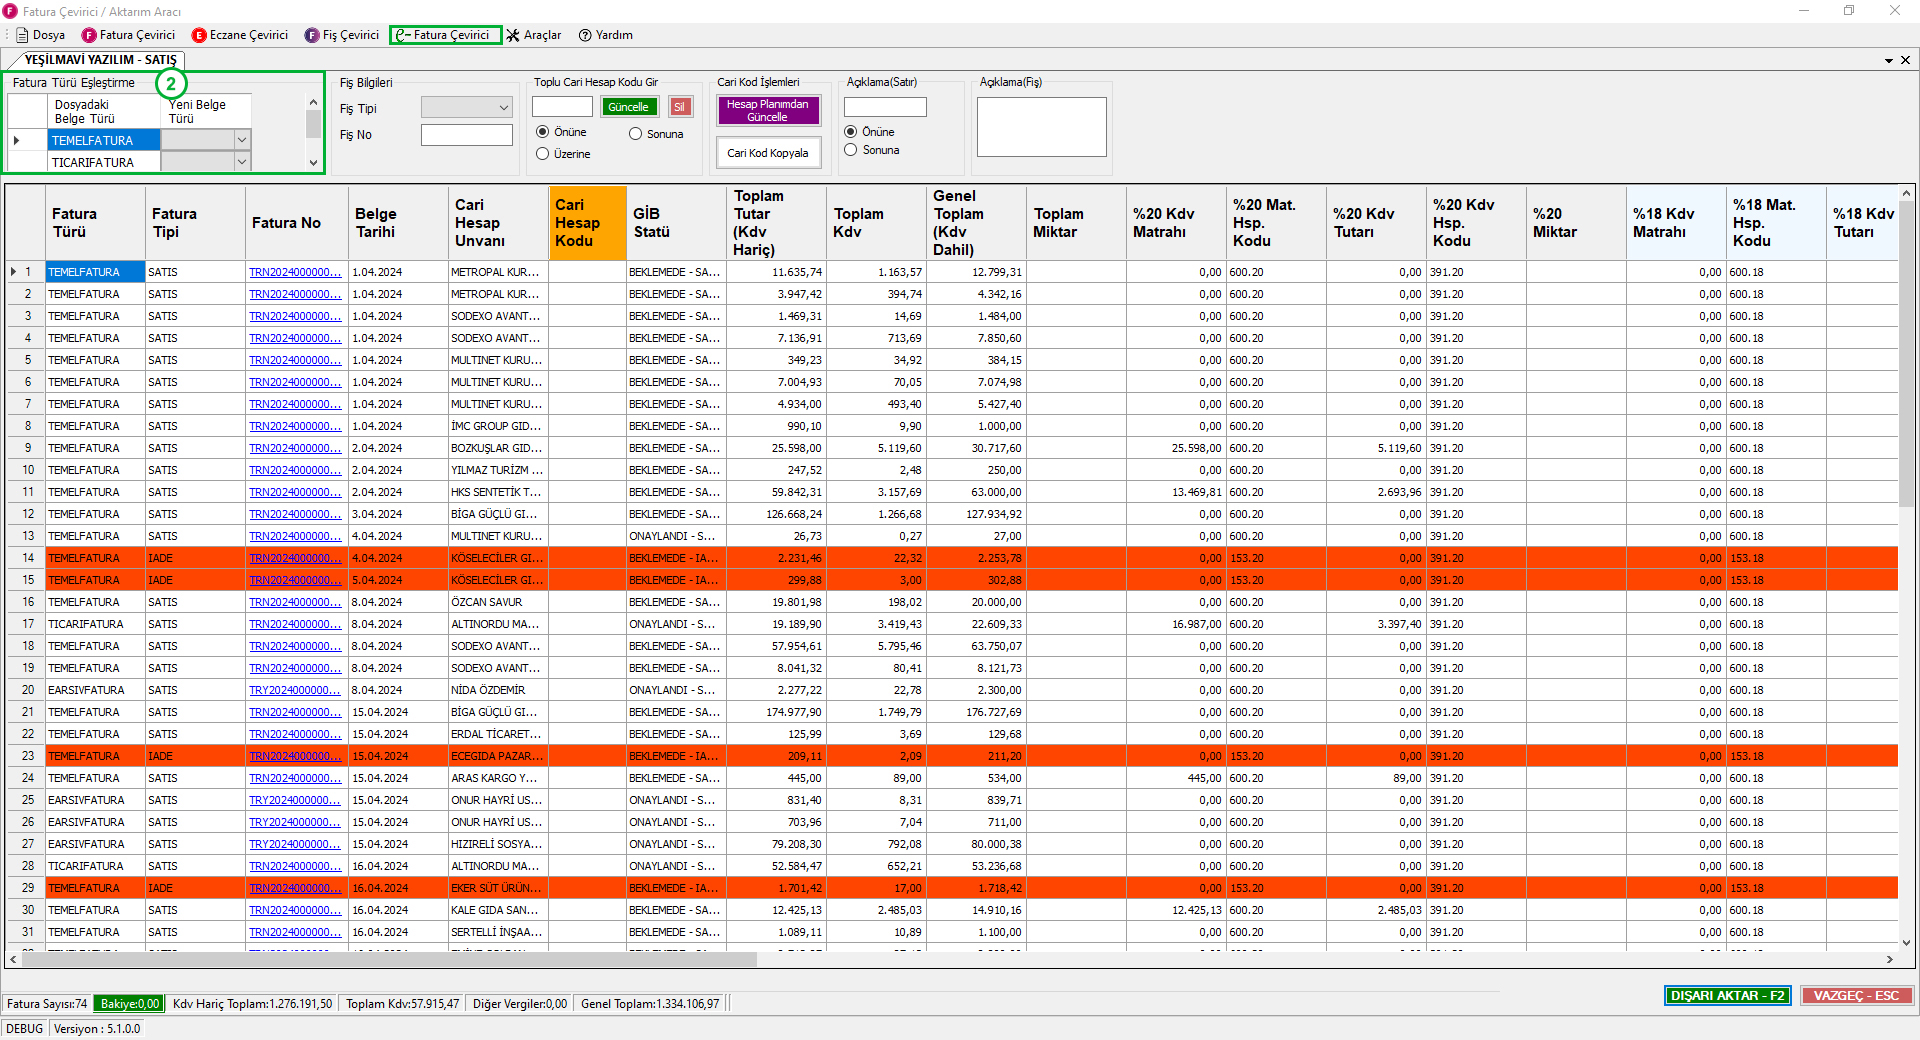The width and height of the screenshot is (1920, 1040).
Task: Select Sonuna radio in Toplu Cari Hesap group
Action: click(635, 134)
